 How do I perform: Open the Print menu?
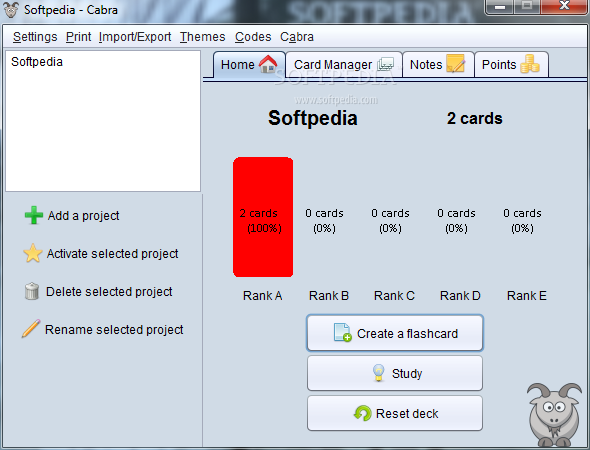(x=79, y=37)
